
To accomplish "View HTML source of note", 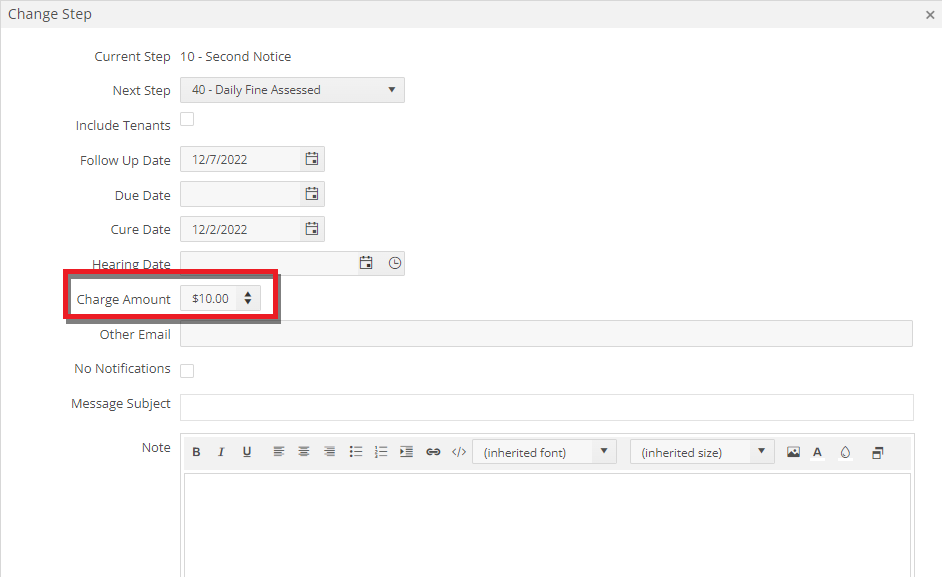I will click(x=459, y=452).
